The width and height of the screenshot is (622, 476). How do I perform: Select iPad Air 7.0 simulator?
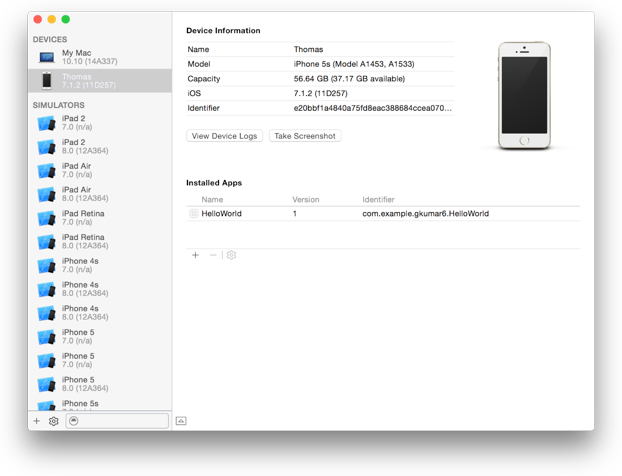[100, 170]
